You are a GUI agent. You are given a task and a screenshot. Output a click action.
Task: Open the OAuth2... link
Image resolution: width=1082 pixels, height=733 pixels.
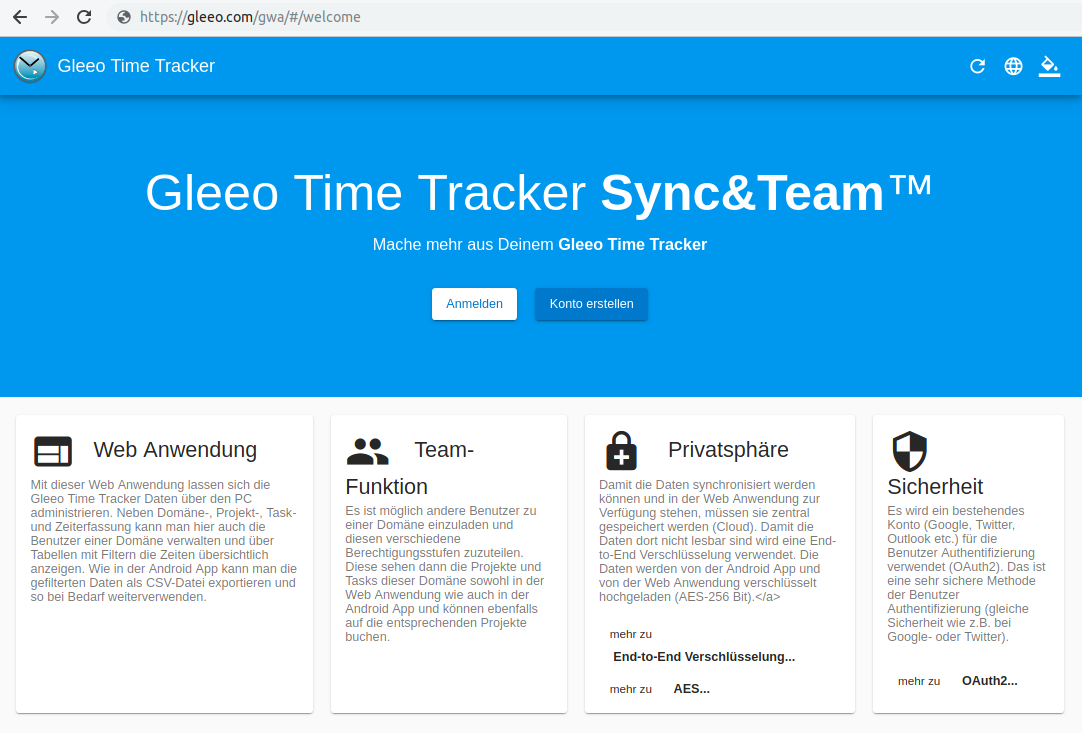pyautogui.click(x=990, y=681)
